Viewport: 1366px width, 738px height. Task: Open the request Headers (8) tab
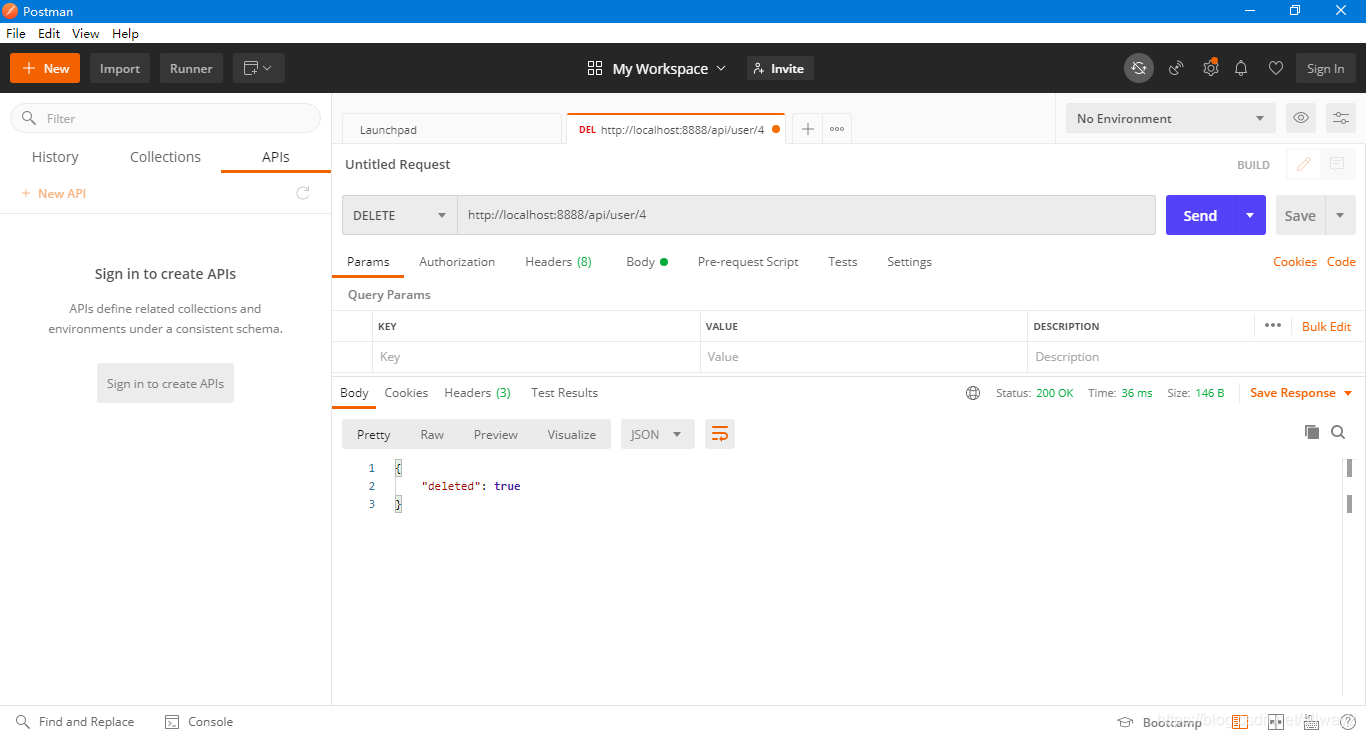pyautogui.click(x=558, y=262)
